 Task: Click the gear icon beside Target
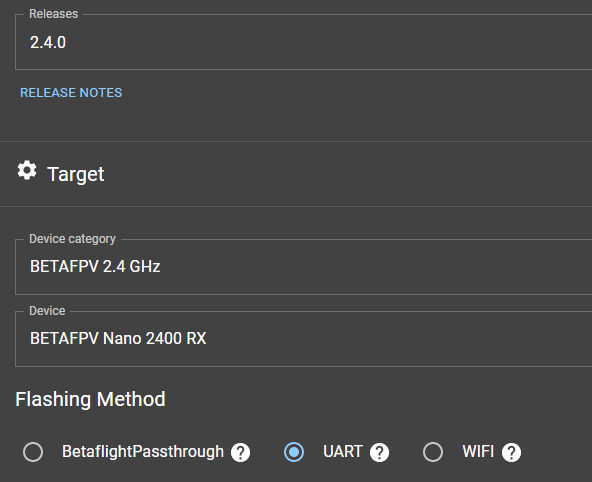click(27, 171)
